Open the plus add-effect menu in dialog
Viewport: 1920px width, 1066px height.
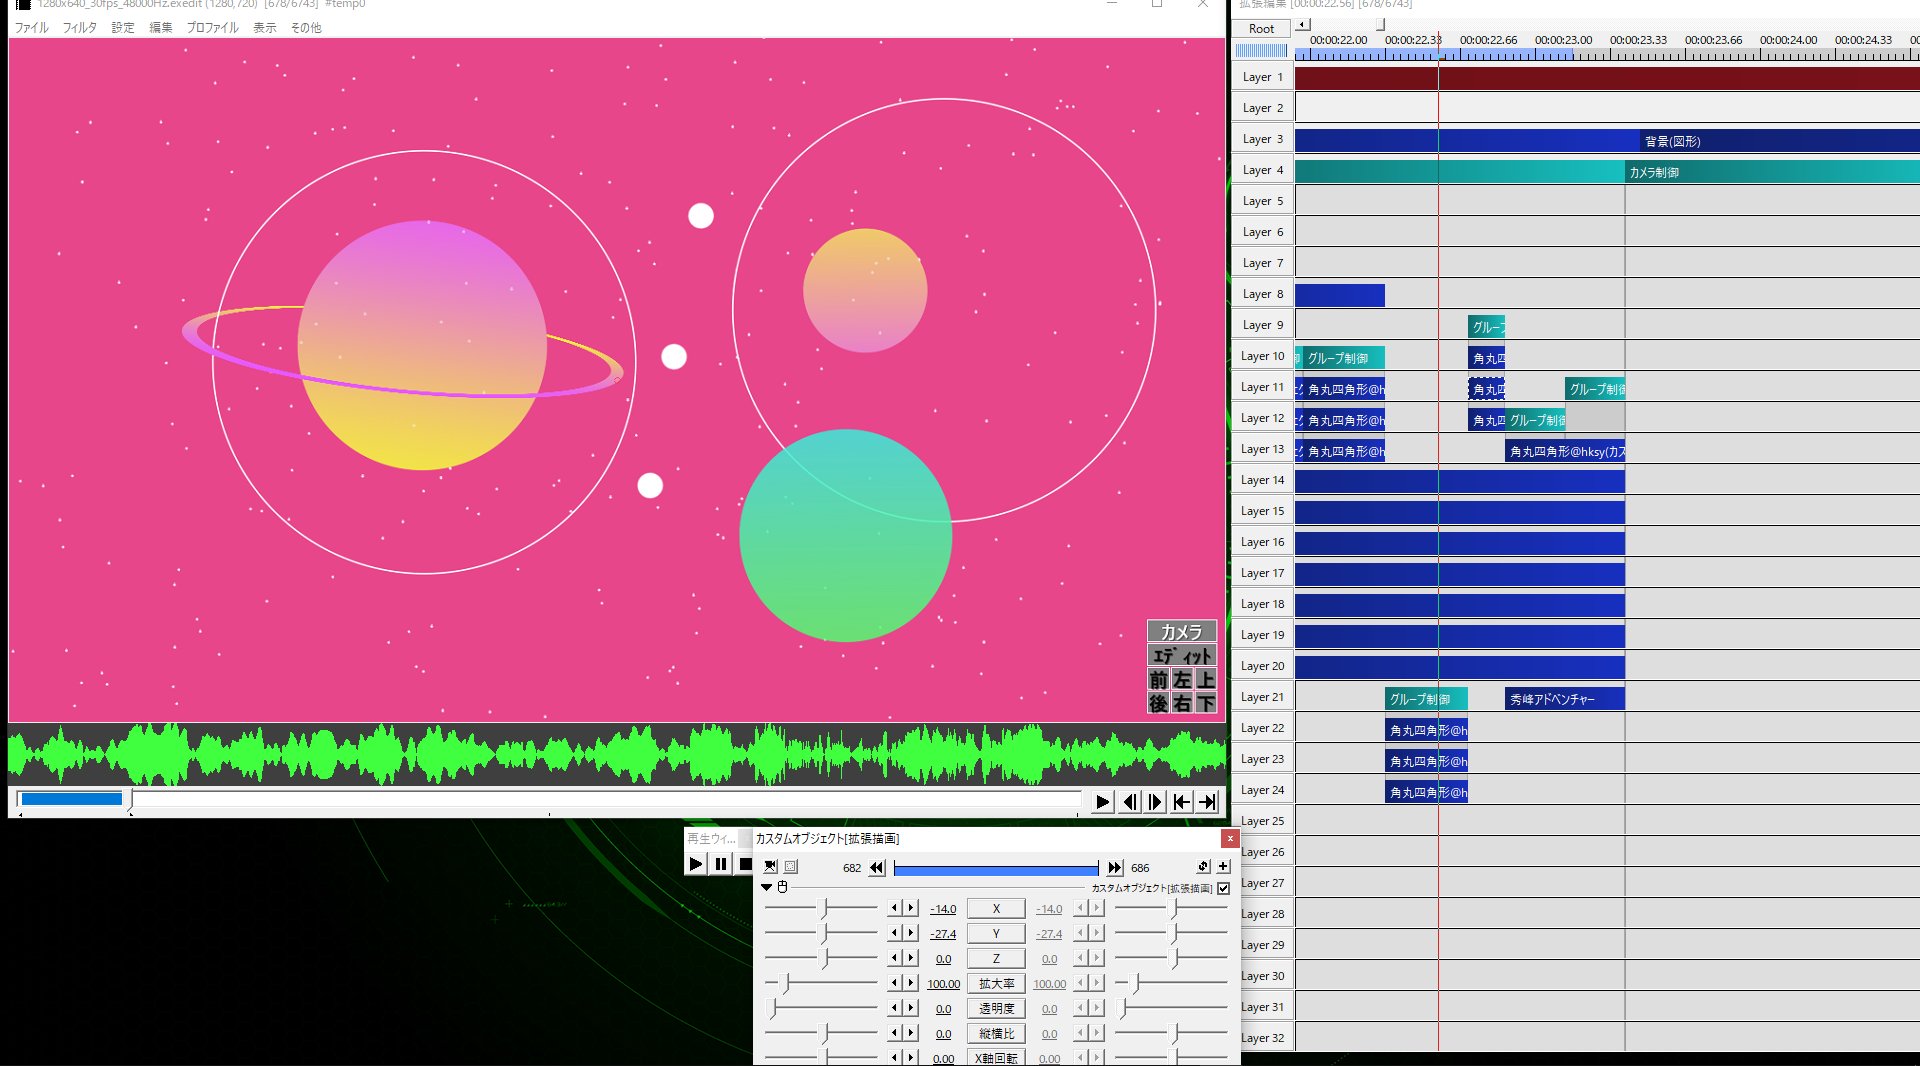click(x=1223, y=867)
